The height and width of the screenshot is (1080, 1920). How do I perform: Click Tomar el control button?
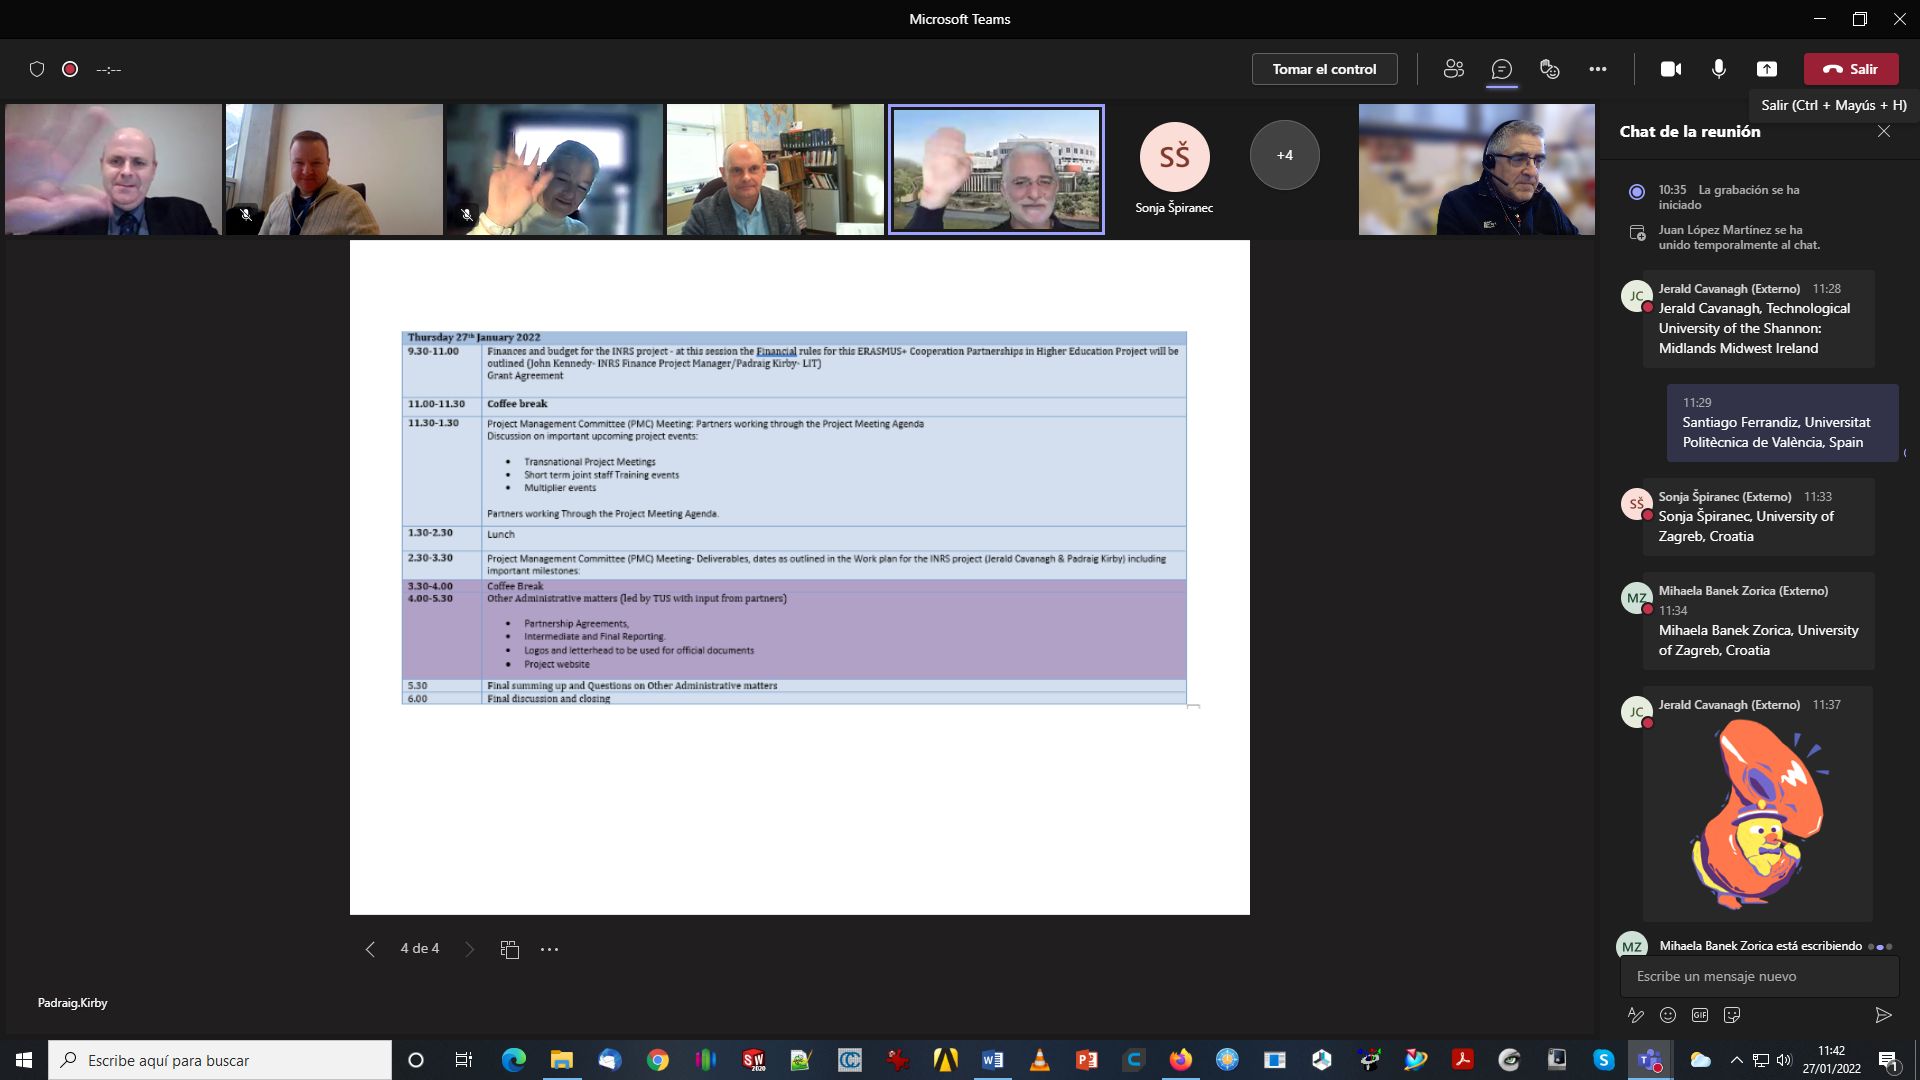(x=1324, y=69)
